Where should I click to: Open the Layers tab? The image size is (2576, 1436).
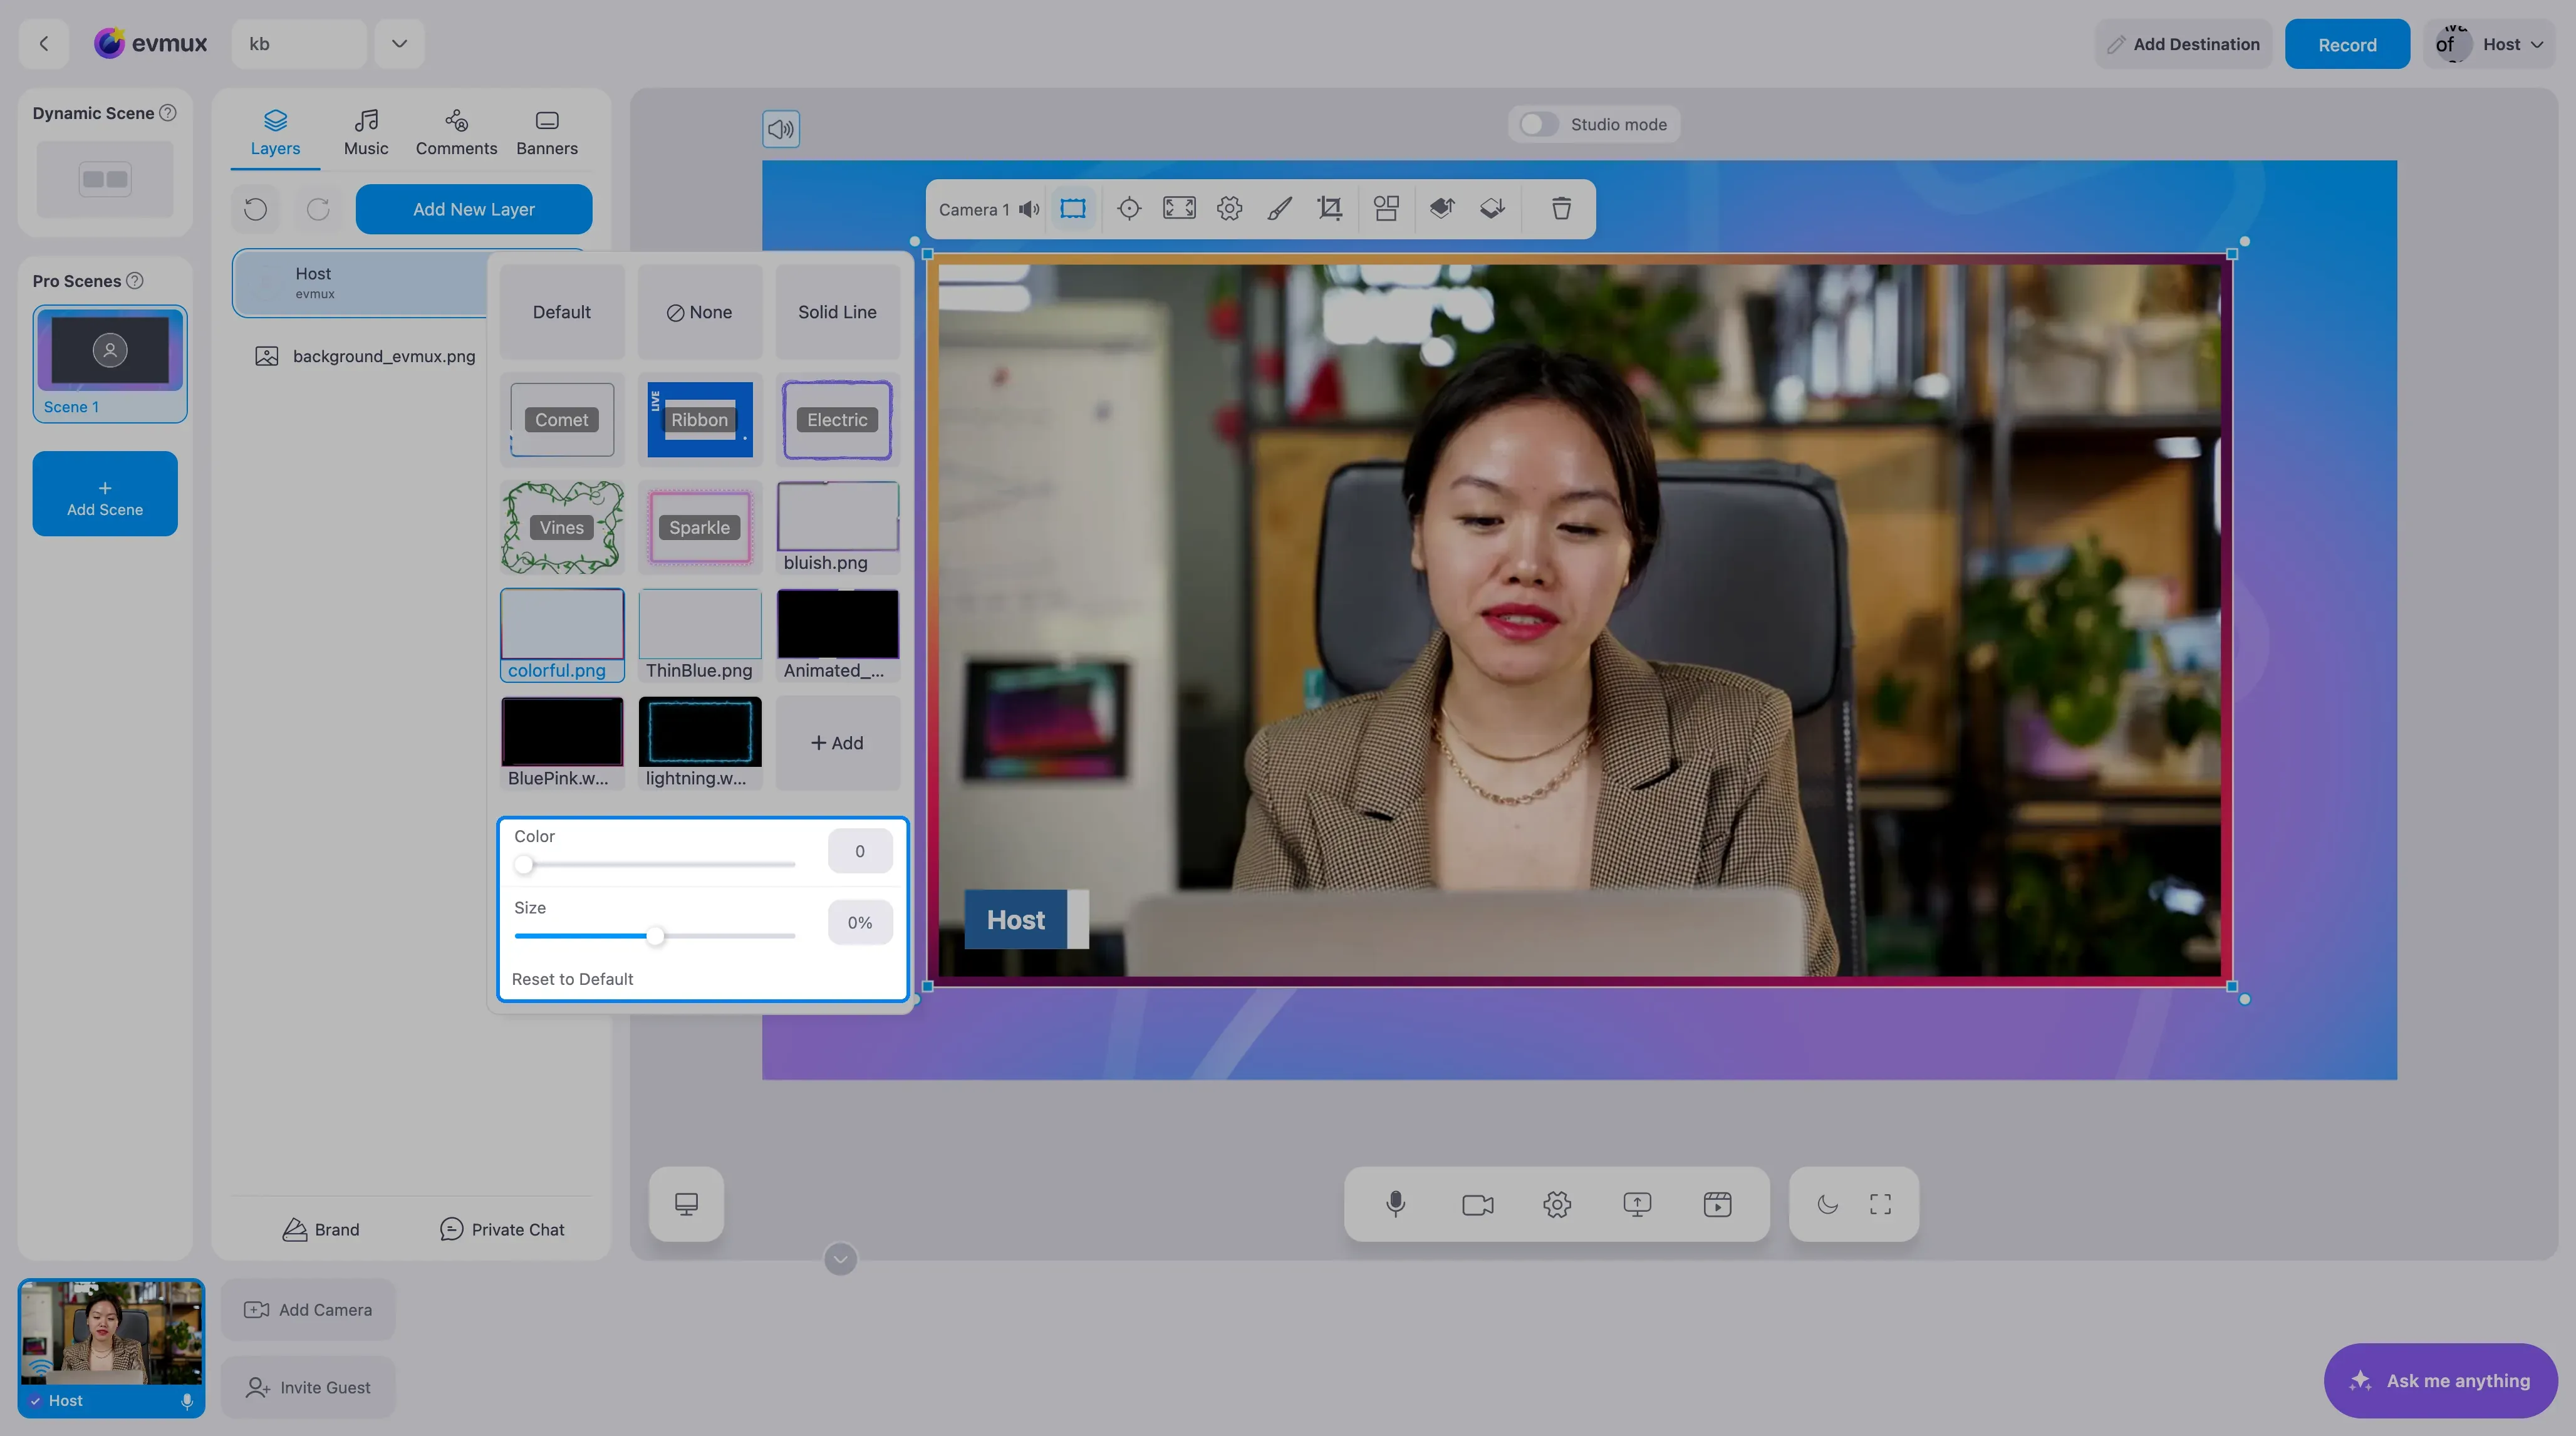[x=275, y=133]
